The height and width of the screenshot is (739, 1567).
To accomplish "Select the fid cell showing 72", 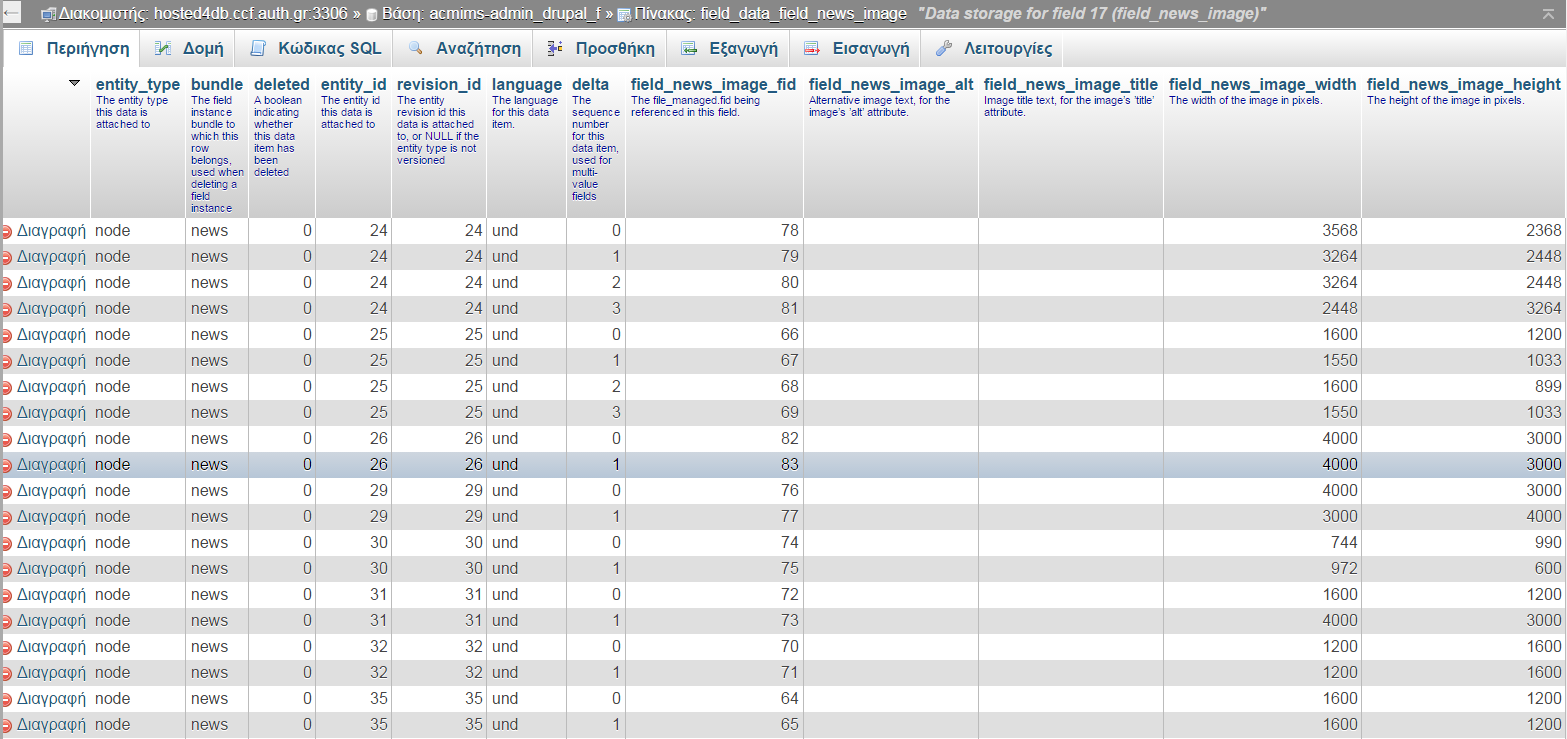I will coord(714,594).
